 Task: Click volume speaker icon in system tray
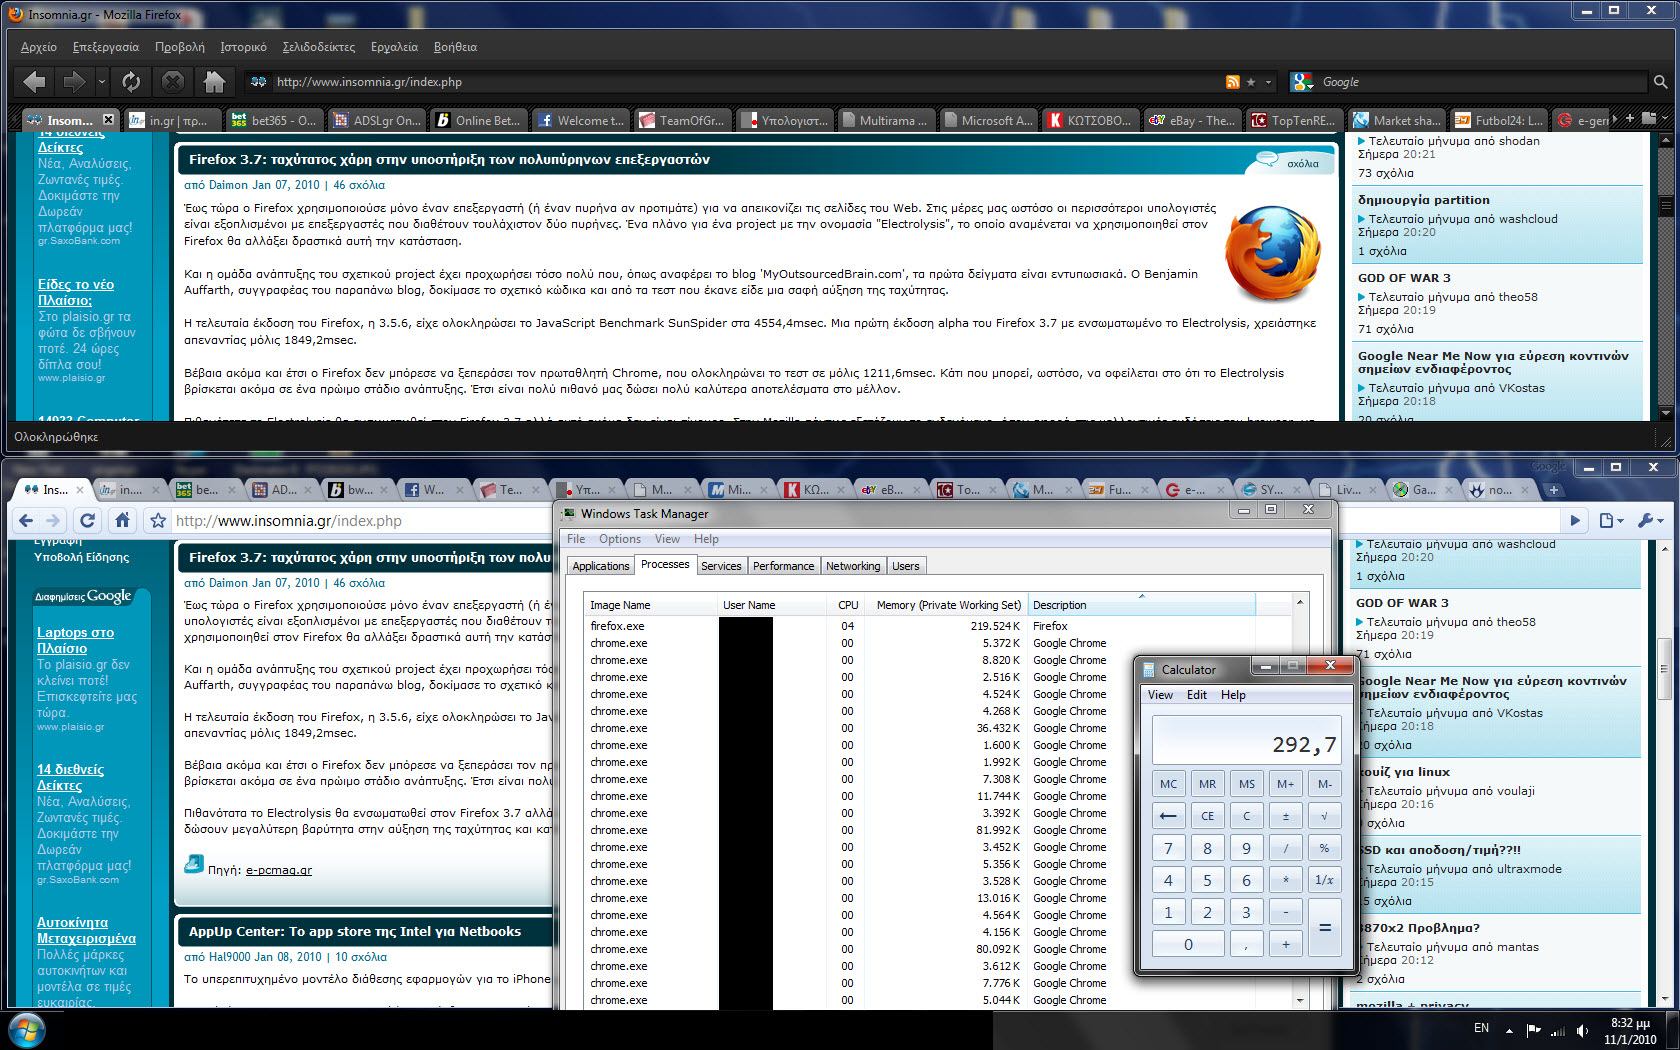click(x=1582, y=1030)
